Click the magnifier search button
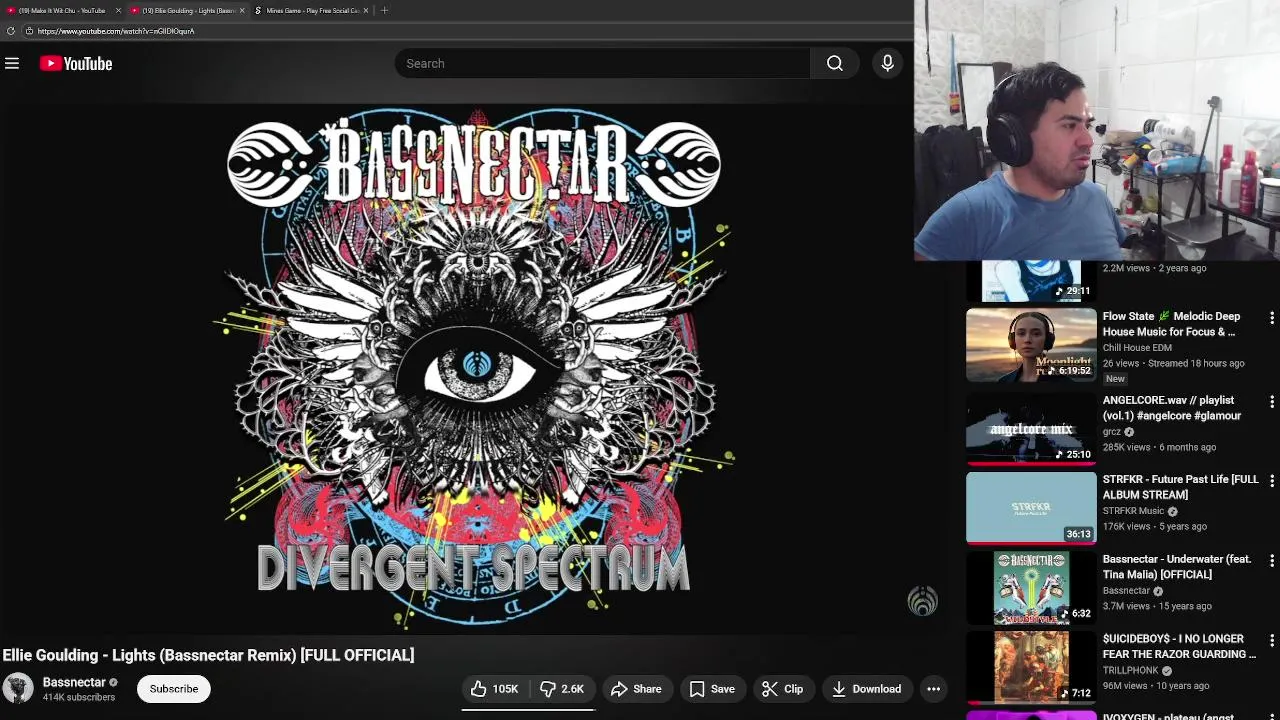 [x=834, y=63]
